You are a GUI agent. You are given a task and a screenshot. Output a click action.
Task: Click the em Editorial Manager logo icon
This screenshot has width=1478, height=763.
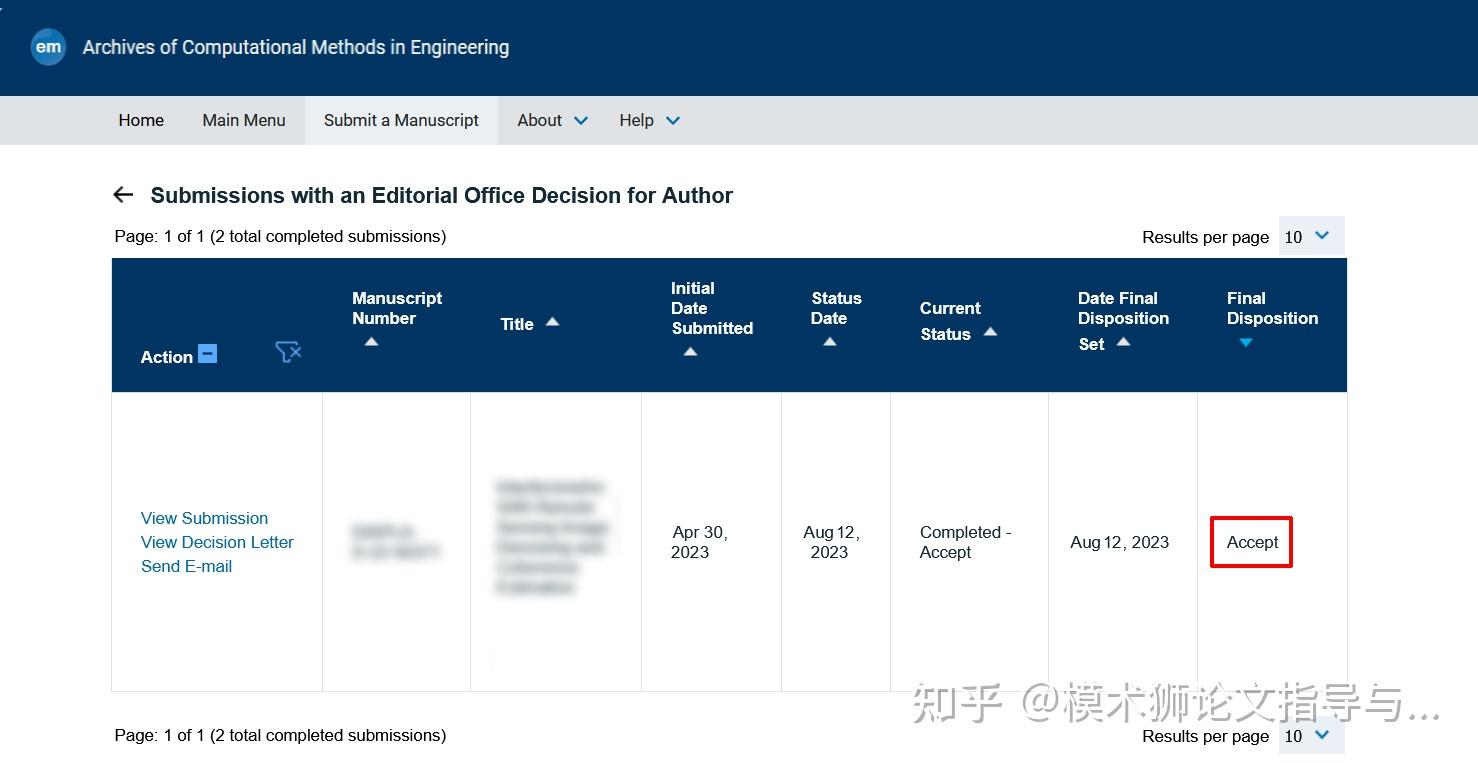[48, 46]
